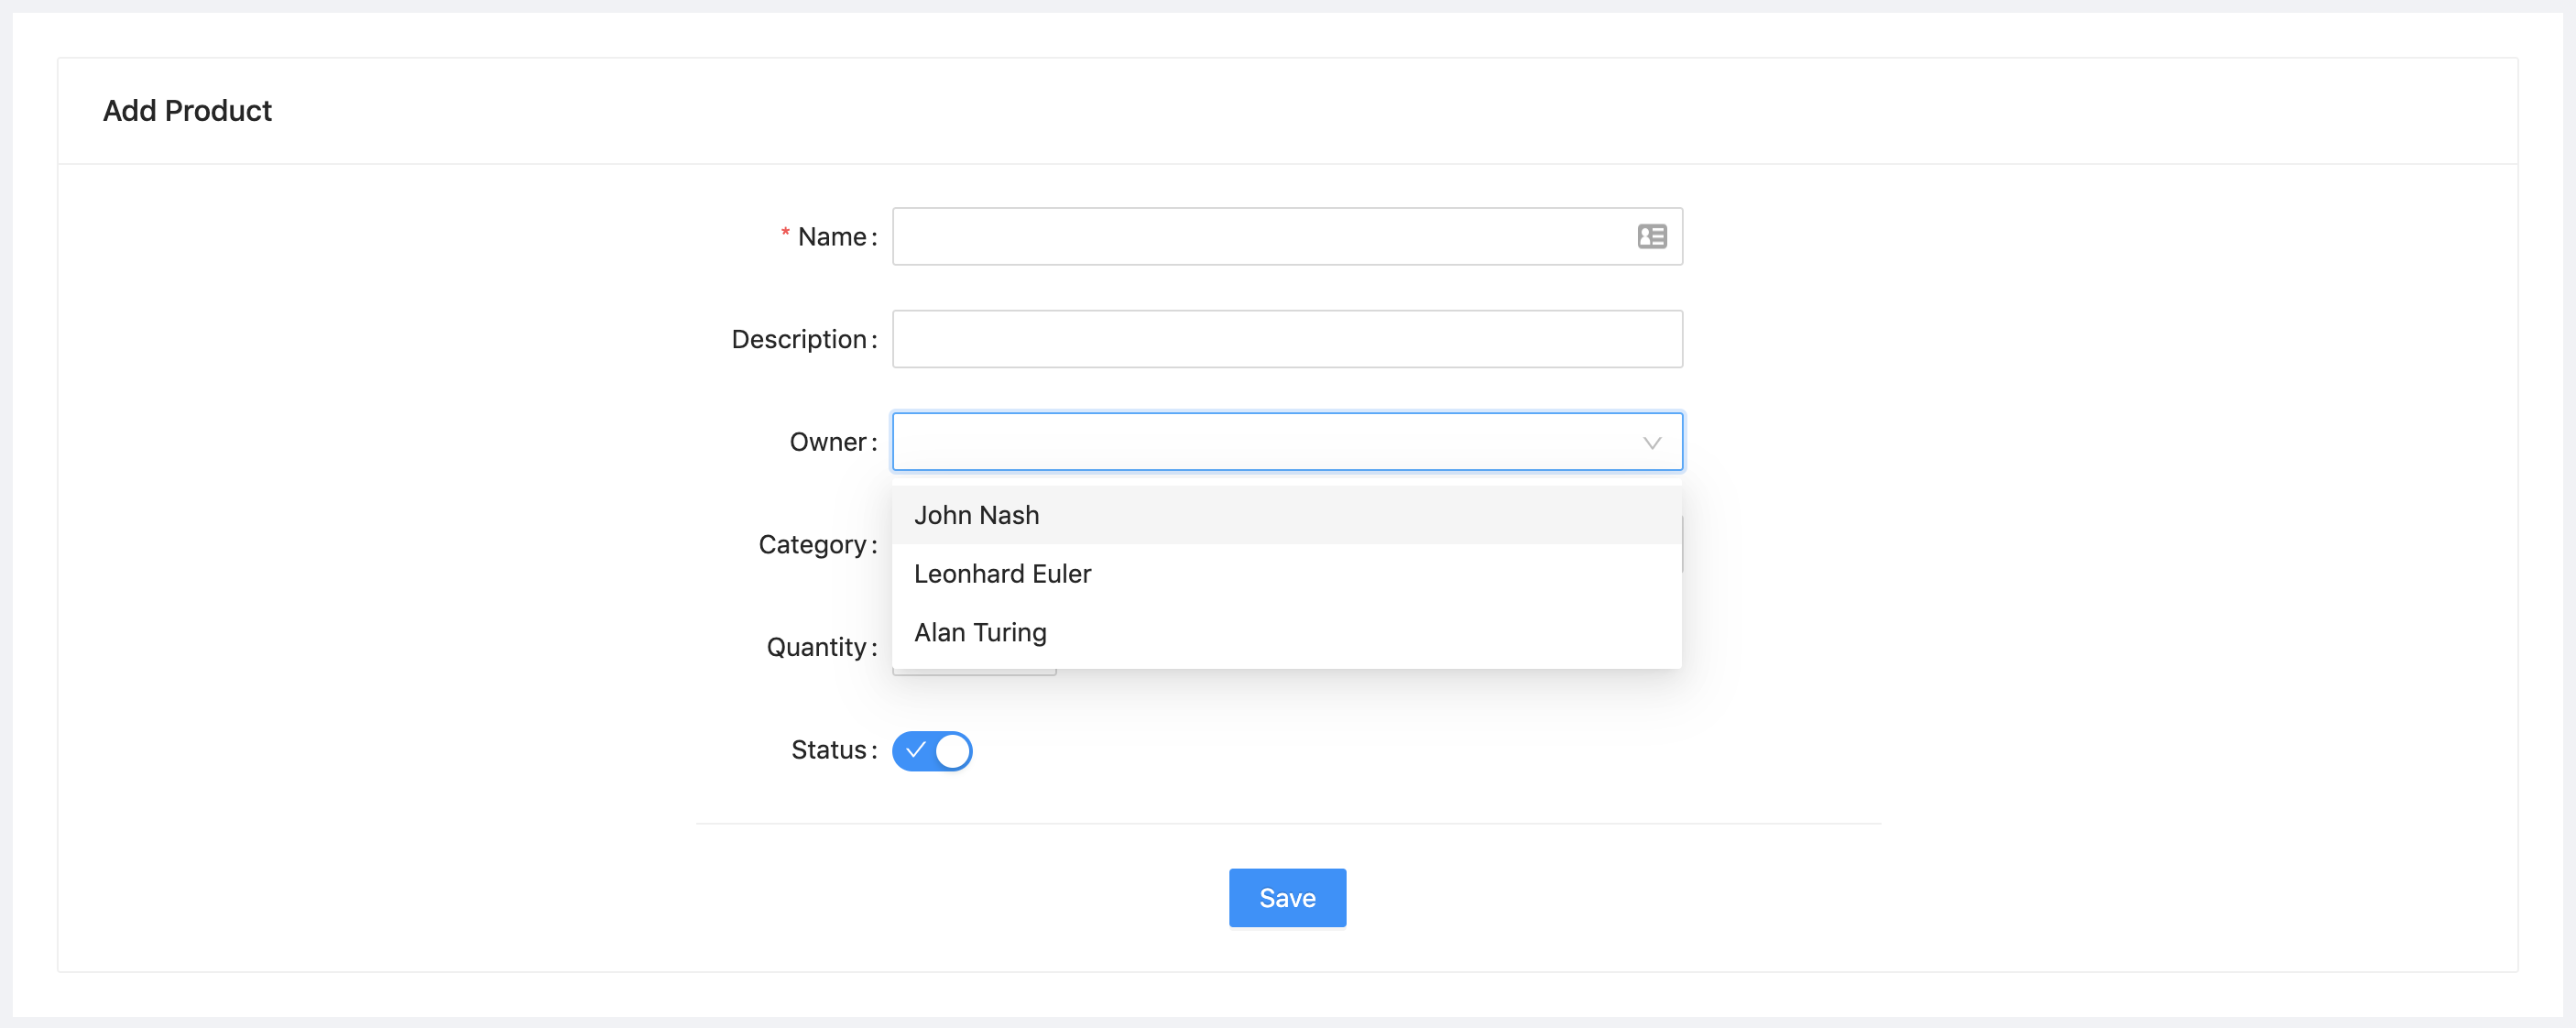The height and width of the screenshot is (1028, 2576).
Task: Click the Add Product card heading
Action: (x=187, y=111)
